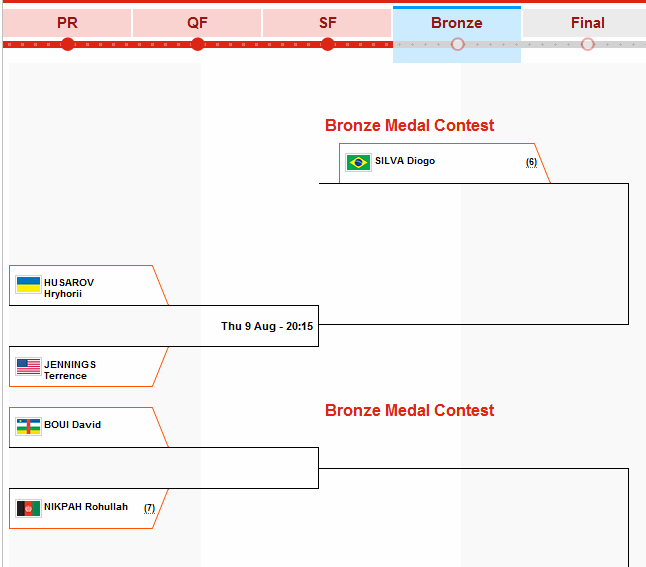Click the Ukraine flag next to Husarov
This screenshot has width=646, height=567.
tap(28, 285)
